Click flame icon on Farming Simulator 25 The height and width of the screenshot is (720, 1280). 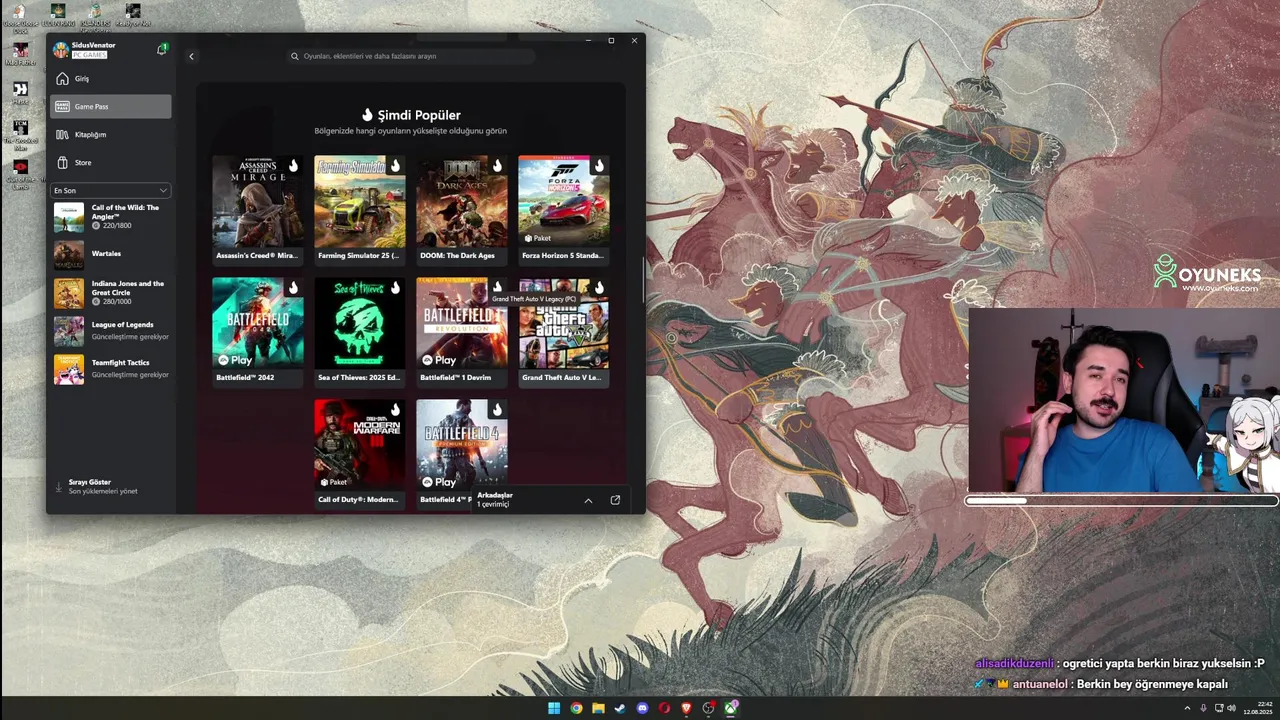(395, 166)
